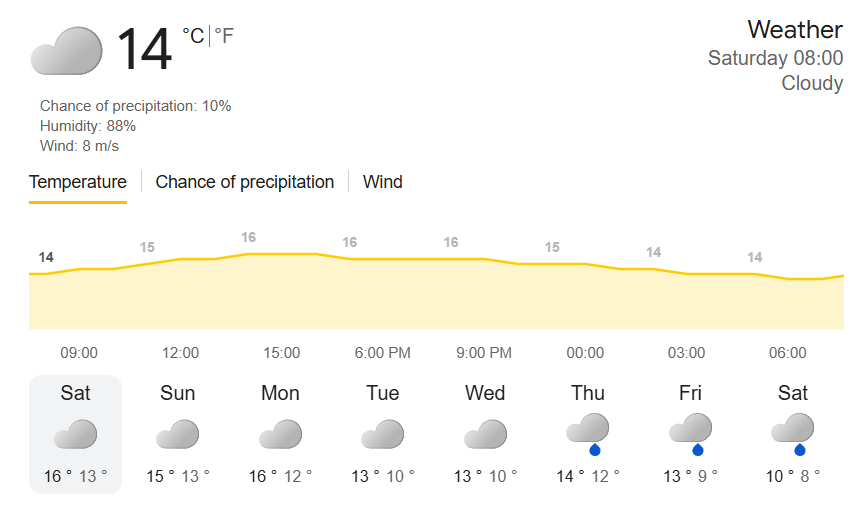The width and height of the screenshot is (859, 508).
Task: Select Thursday's rain cloud icon
Action: tap(587, 435)
